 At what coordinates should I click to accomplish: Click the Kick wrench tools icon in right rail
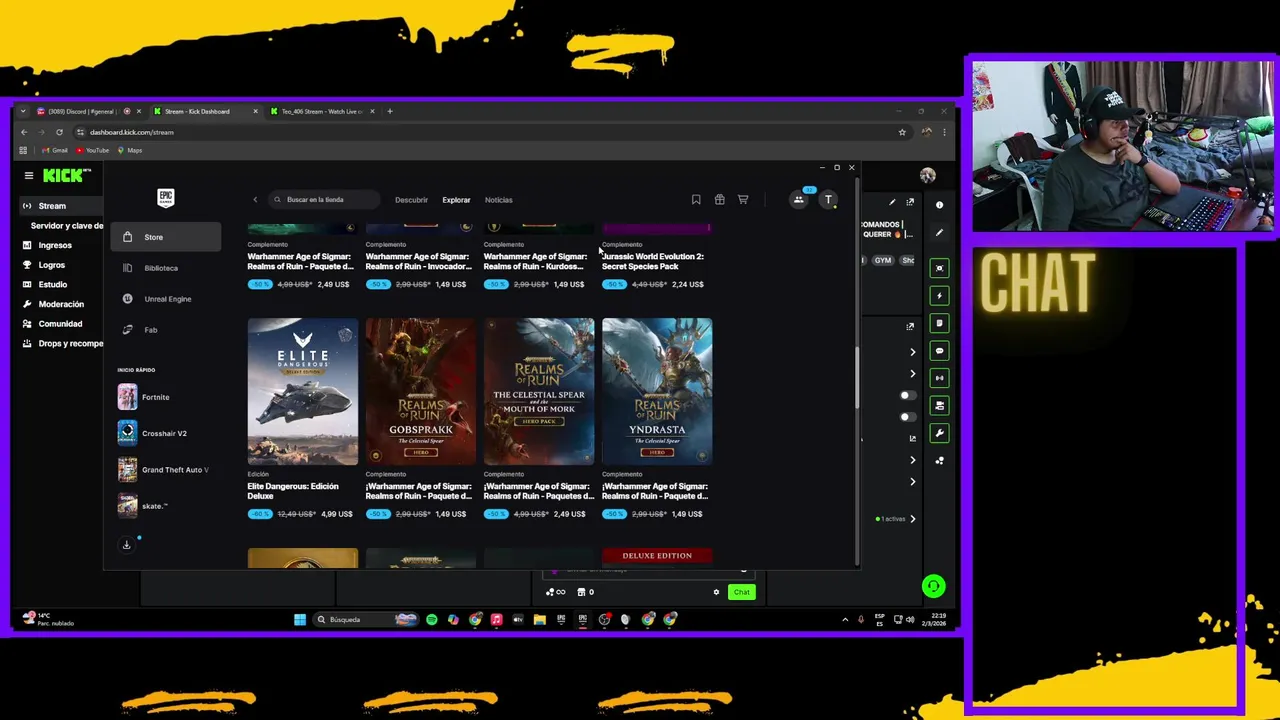[x=939, y=433]
